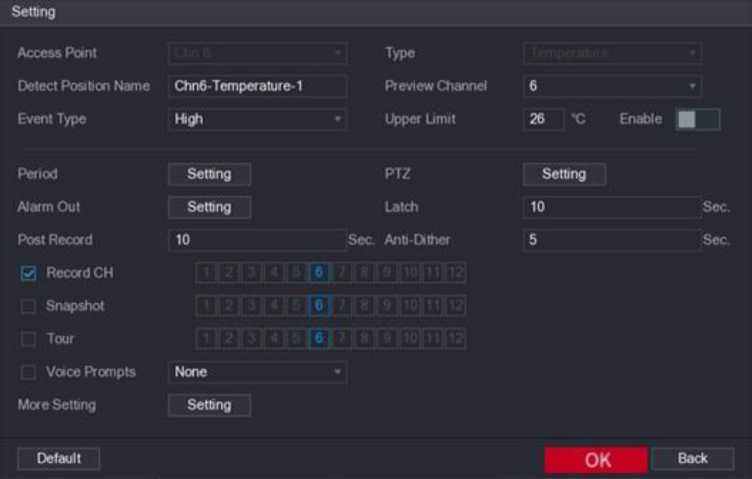The image size is (752, 479).
Task: Uncheck the Record CH checkbox
Action: click(28, 273)
